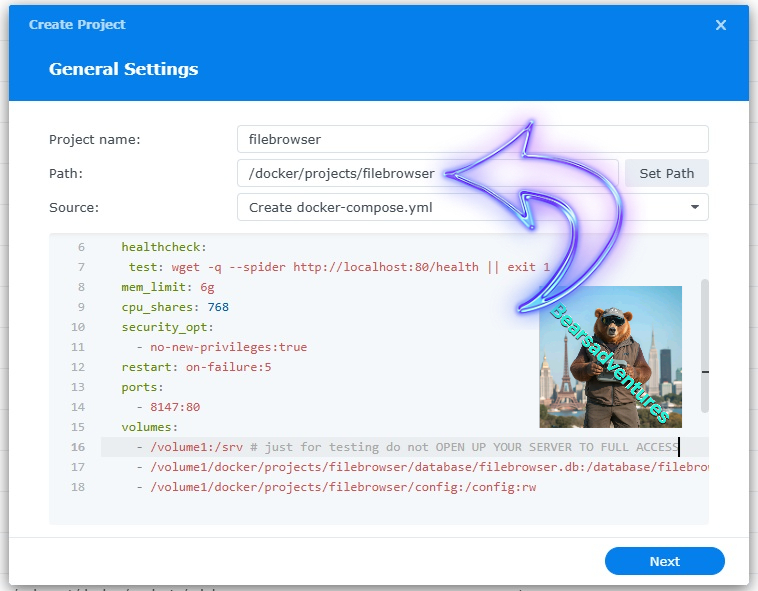
Task: Click the port mapping 8147:80
Action: coord(175,407)
